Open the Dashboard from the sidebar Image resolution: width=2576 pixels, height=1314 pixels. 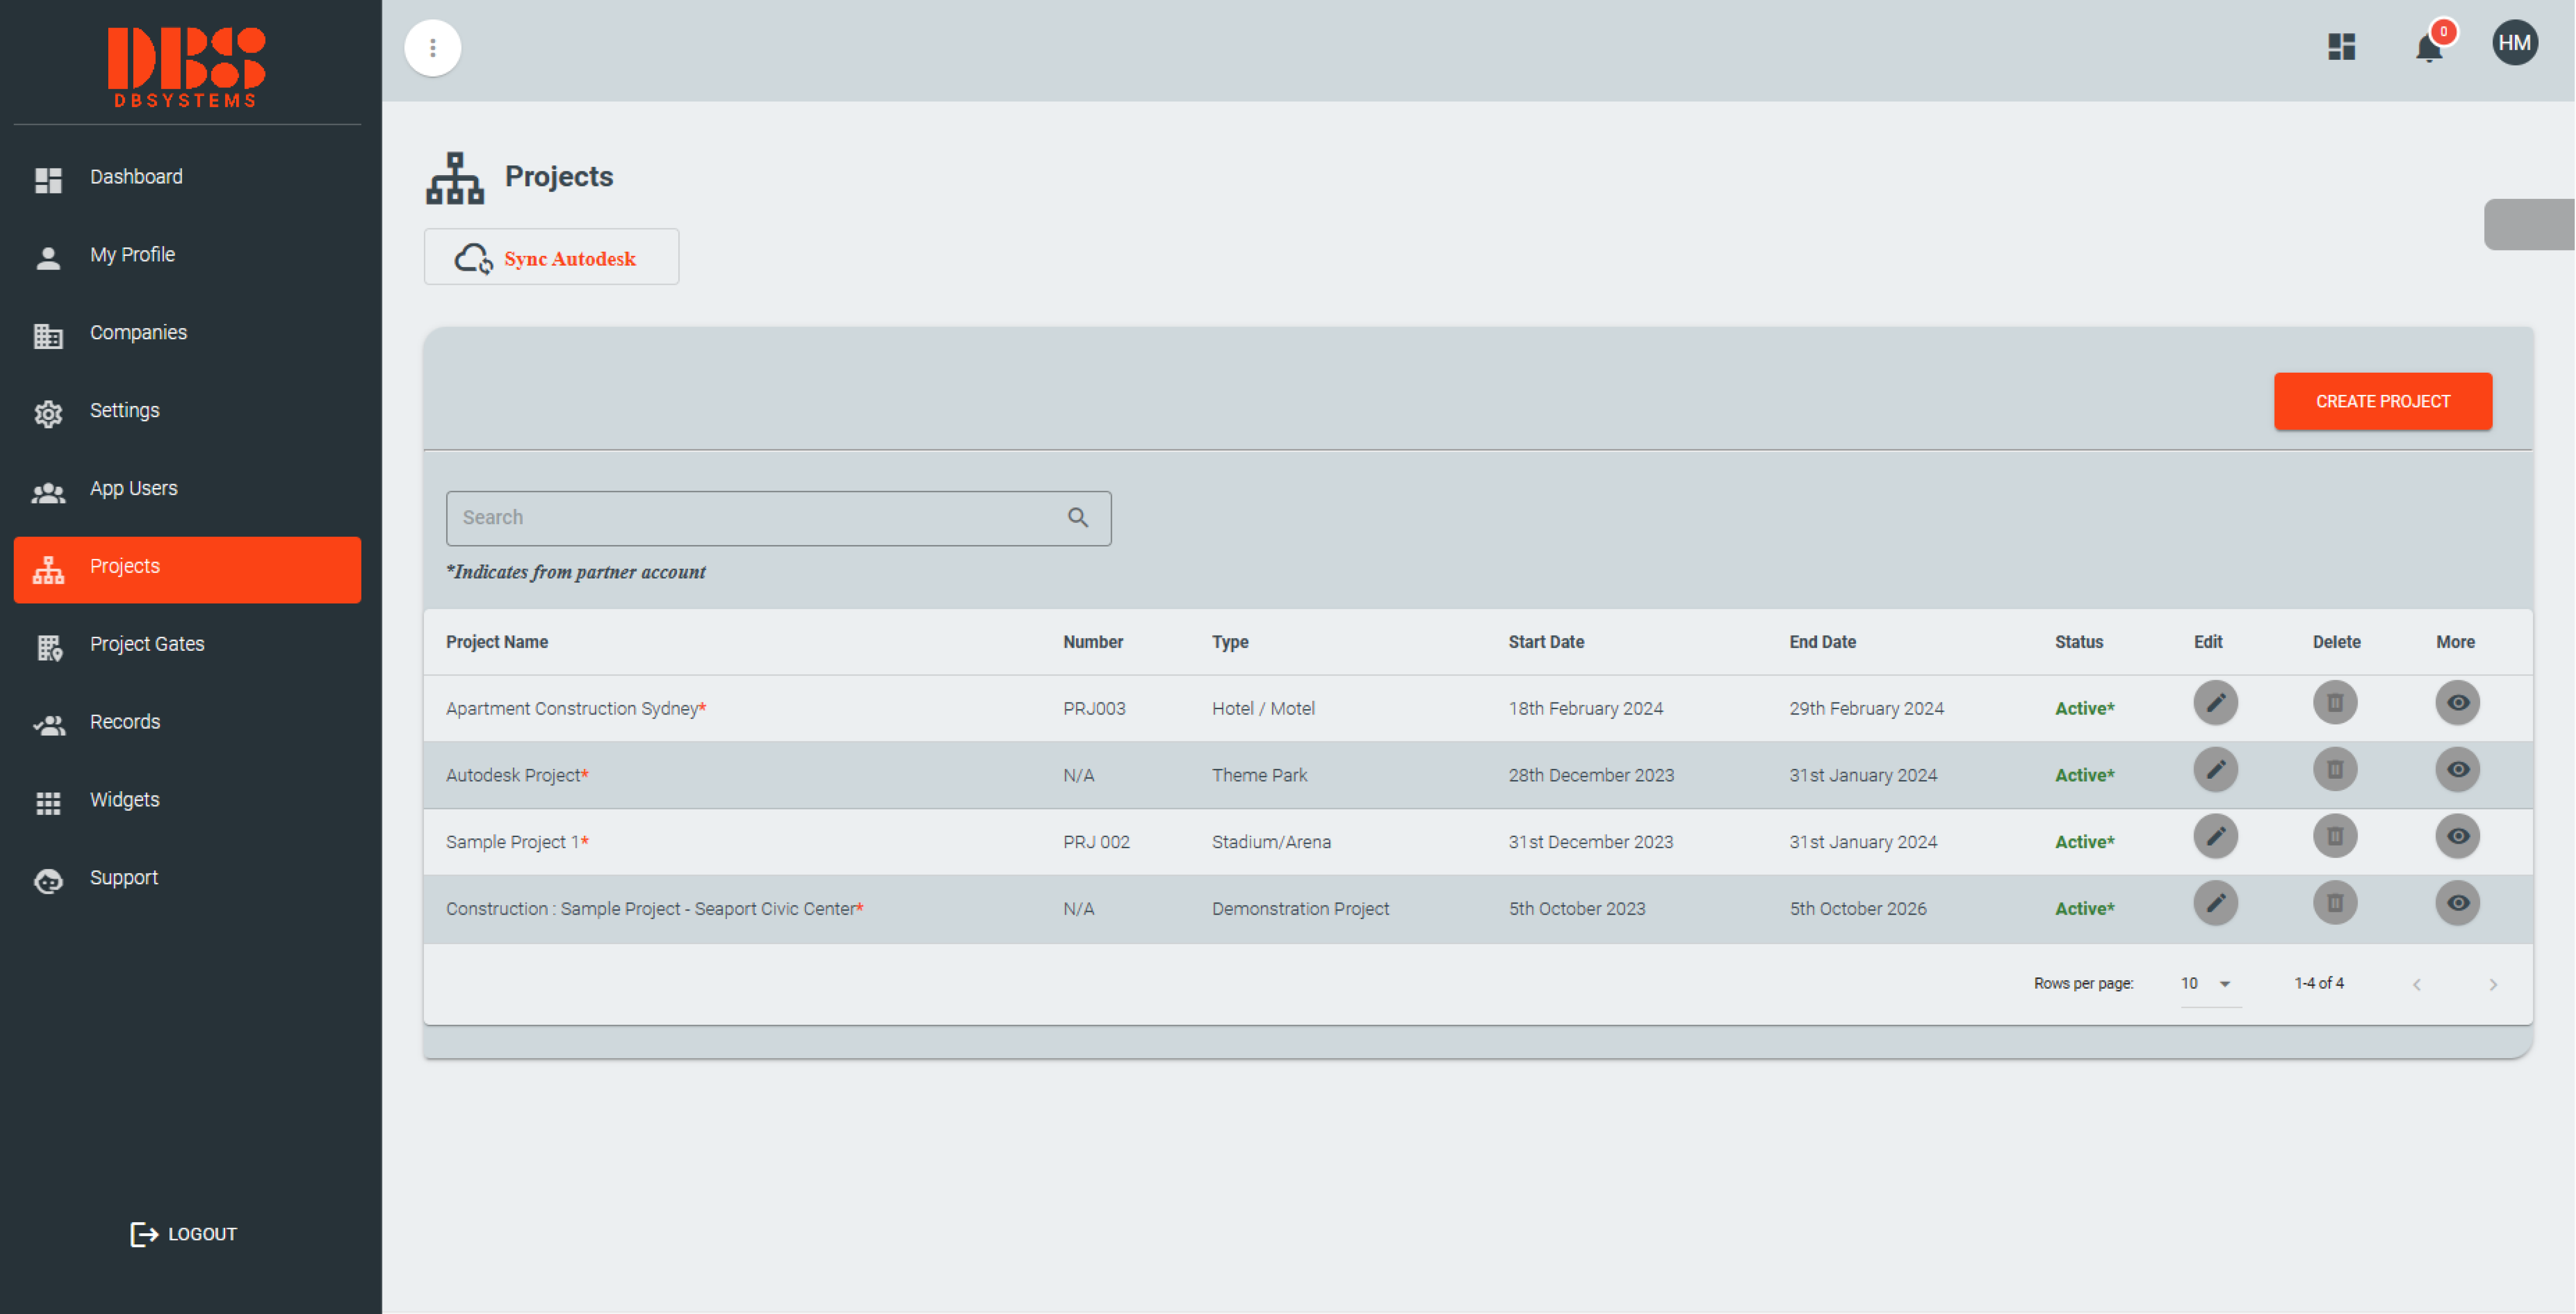[x=136, y=177]
